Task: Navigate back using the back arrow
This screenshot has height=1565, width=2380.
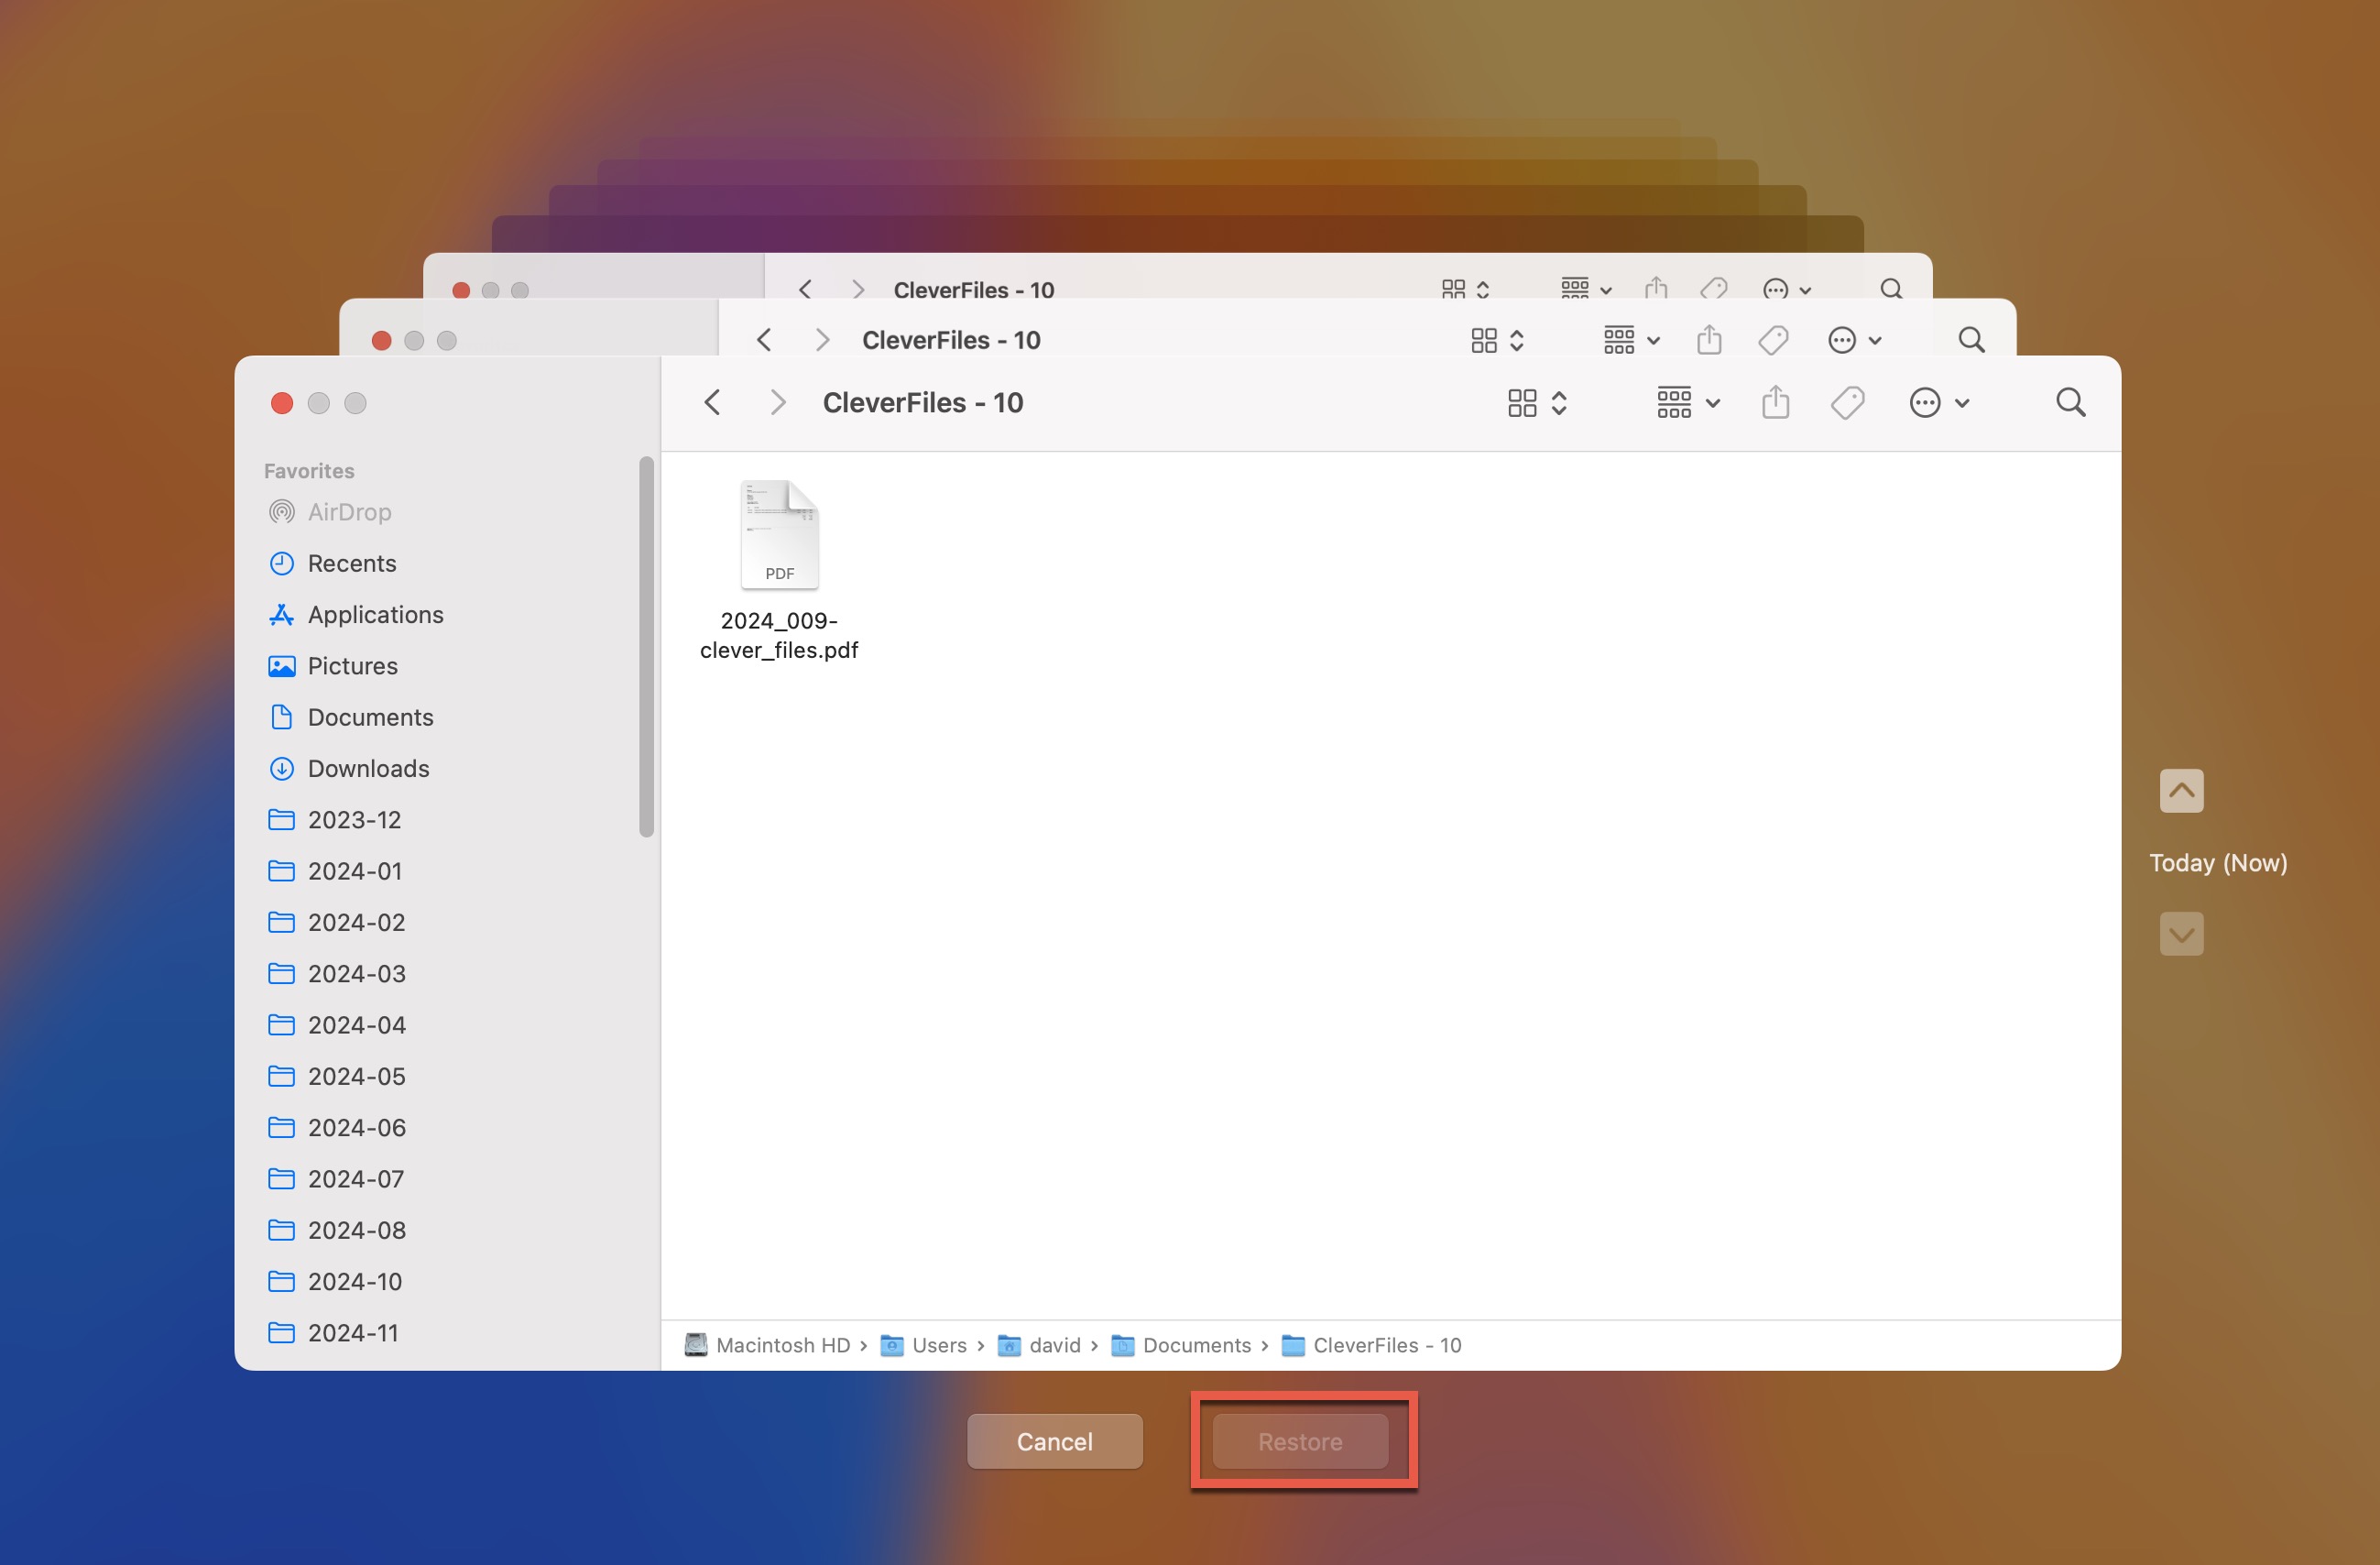Action: (x=711, y=400)
